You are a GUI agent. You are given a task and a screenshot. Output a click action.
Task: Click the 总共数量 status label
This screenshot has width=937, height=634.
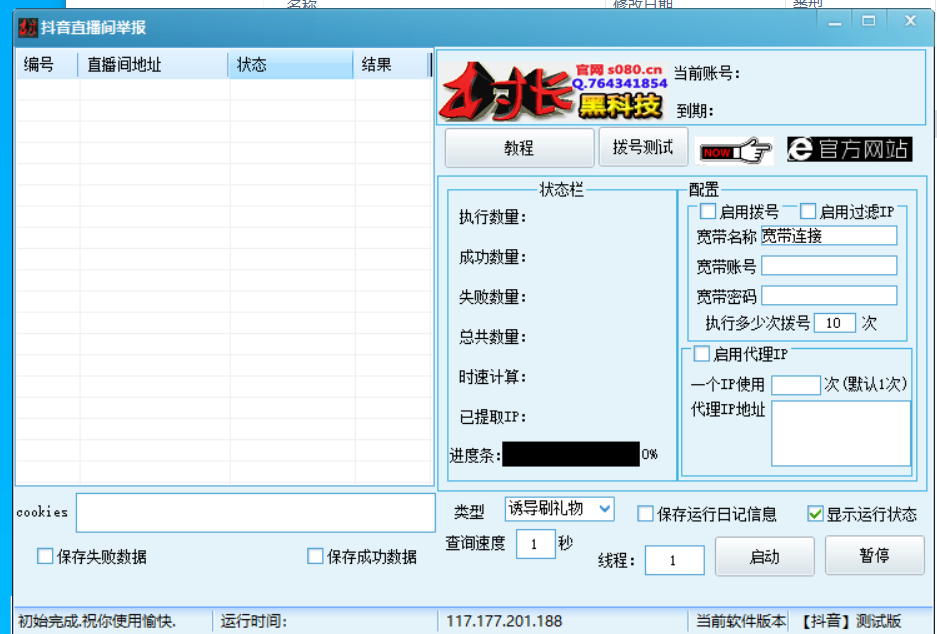pyautogui.click(x=492, y=337)
